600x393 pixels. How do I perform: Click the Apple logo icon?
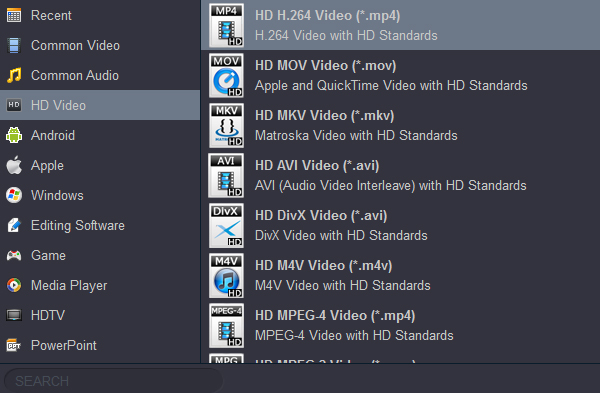[x=14, y=165]
